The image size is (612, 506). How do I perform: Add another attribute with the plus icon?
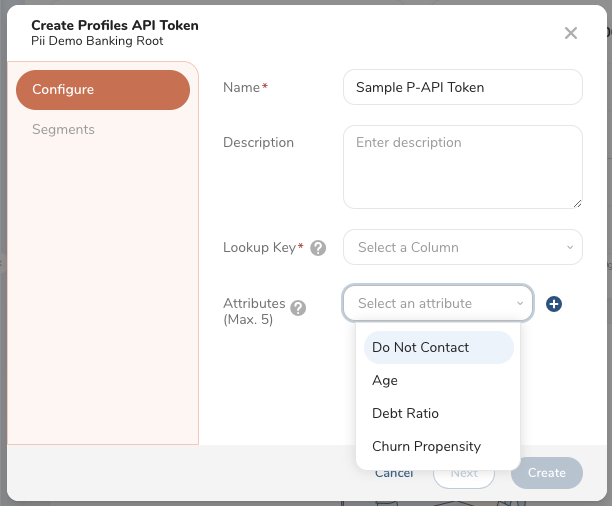click(554, 304)
